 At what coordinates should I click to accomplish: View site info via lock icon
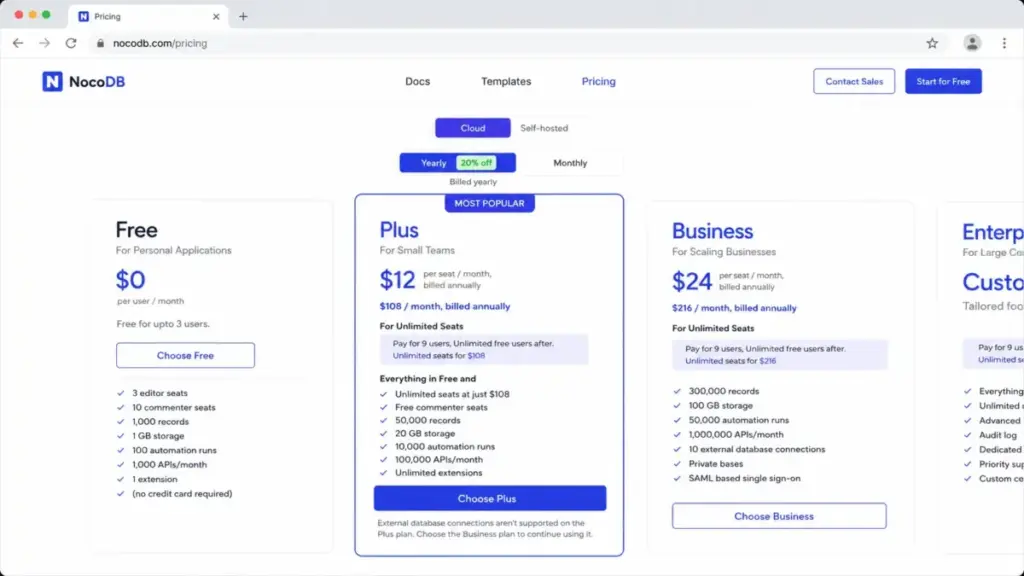click(100, 43)
